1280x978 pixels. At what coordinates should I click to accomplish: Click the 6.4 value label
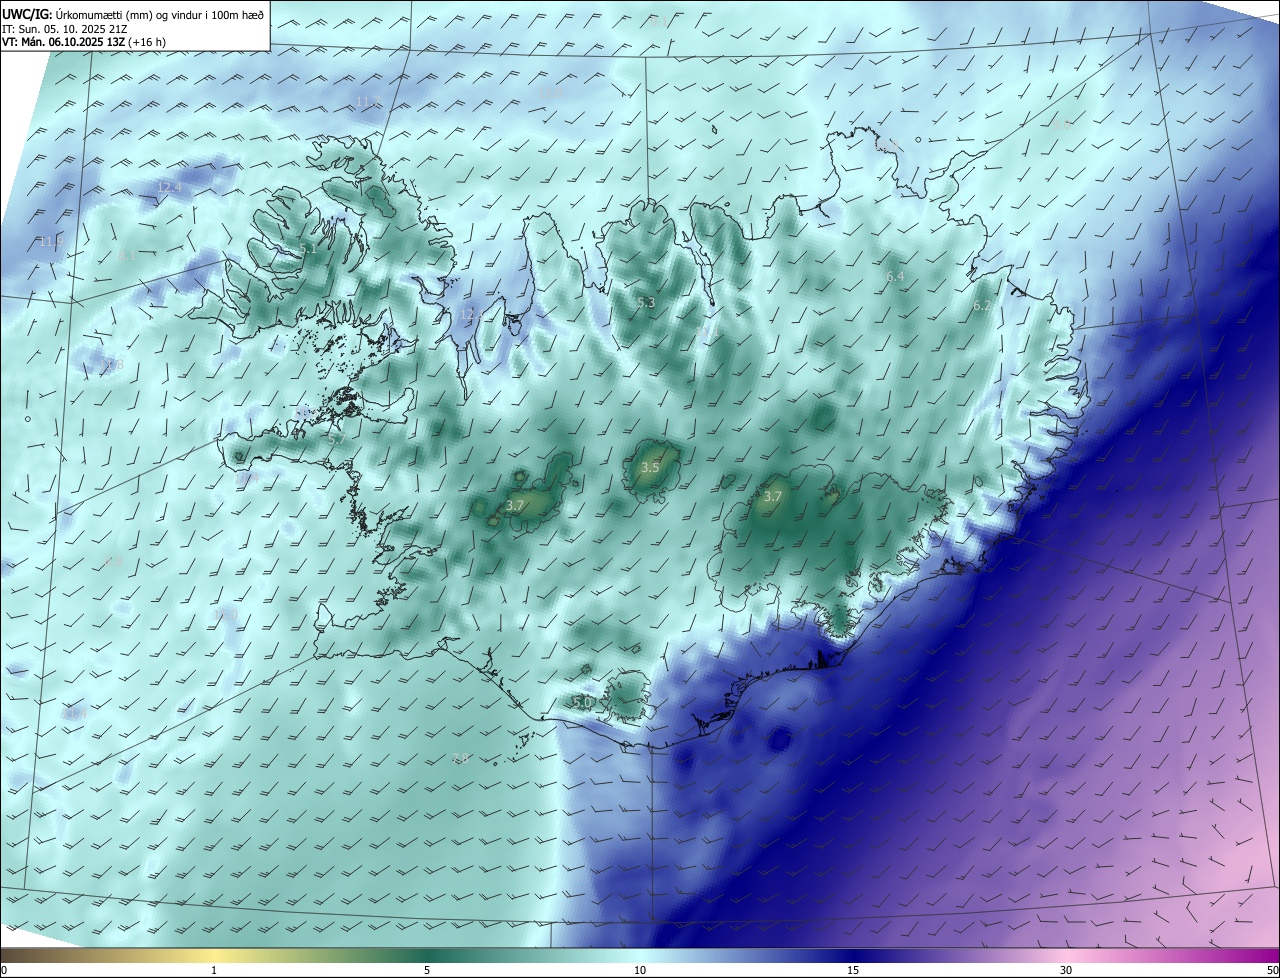[895, 276]
